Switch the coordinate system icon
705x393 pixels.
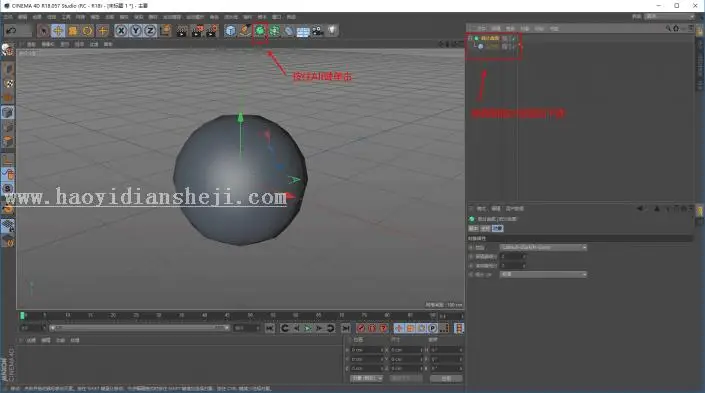click(x=165, y=31)
